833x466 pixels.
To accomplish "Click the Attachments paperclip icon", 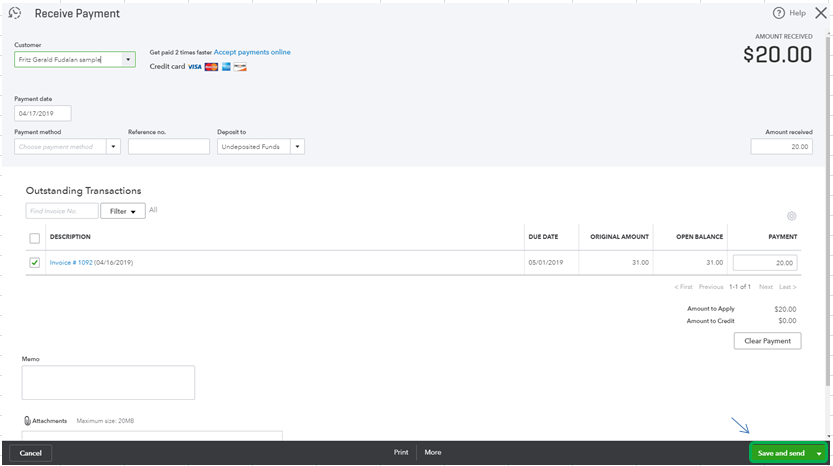I will point(27,420).
